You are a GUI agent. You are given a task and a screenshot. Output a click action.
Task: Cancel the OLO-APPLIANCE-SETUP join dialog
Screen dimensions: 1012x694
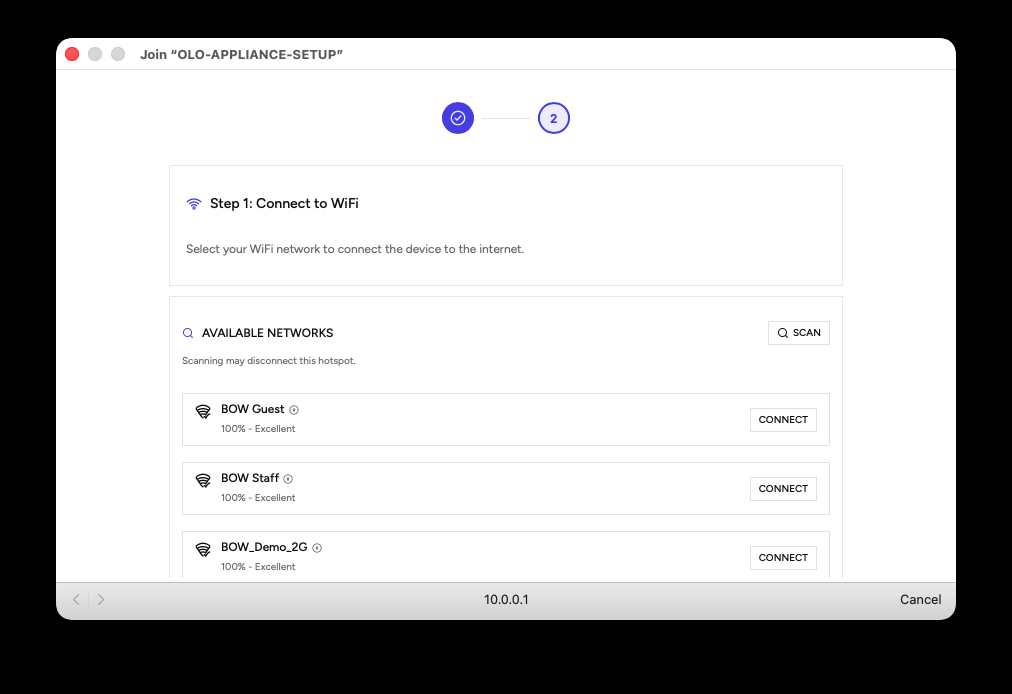[x=919, y=599]
